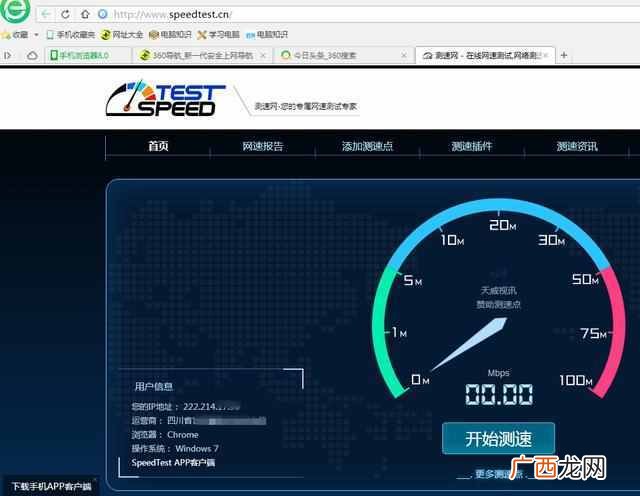Screen dimensions: 640x496
Task: Click the Windows 7 value
Action: 197,449
